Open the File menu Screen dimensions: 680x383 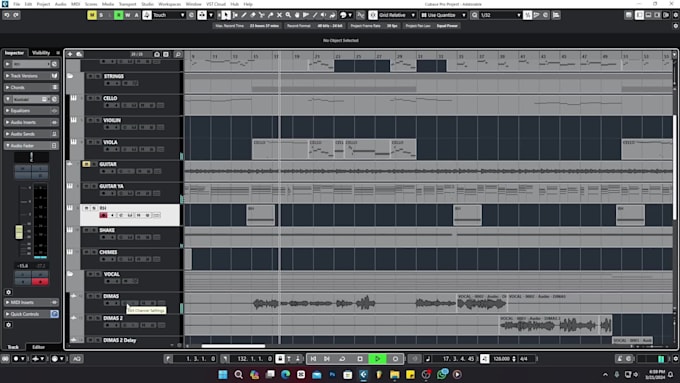click(x=16, y=4)
